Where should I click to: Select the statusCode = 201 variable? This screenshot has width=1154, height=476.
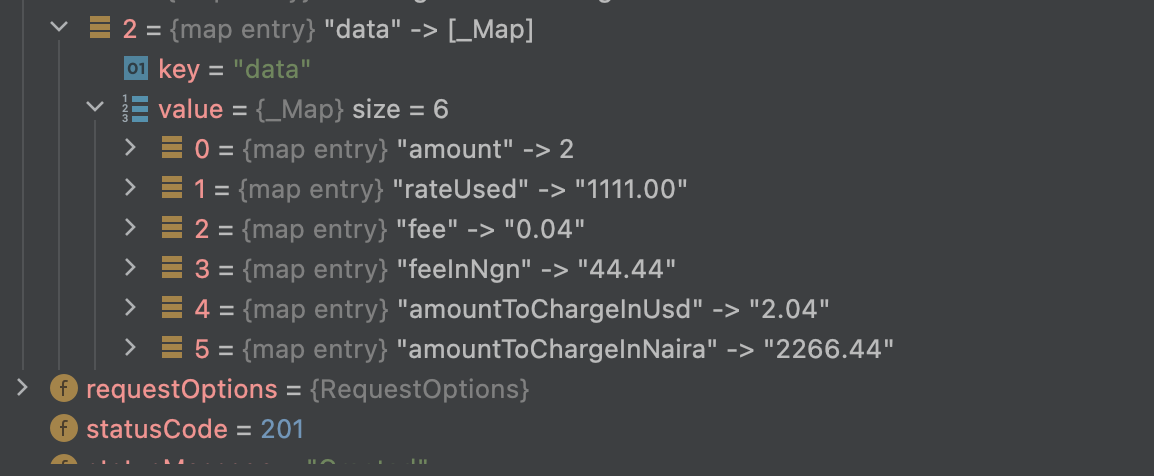coord(194,429)
